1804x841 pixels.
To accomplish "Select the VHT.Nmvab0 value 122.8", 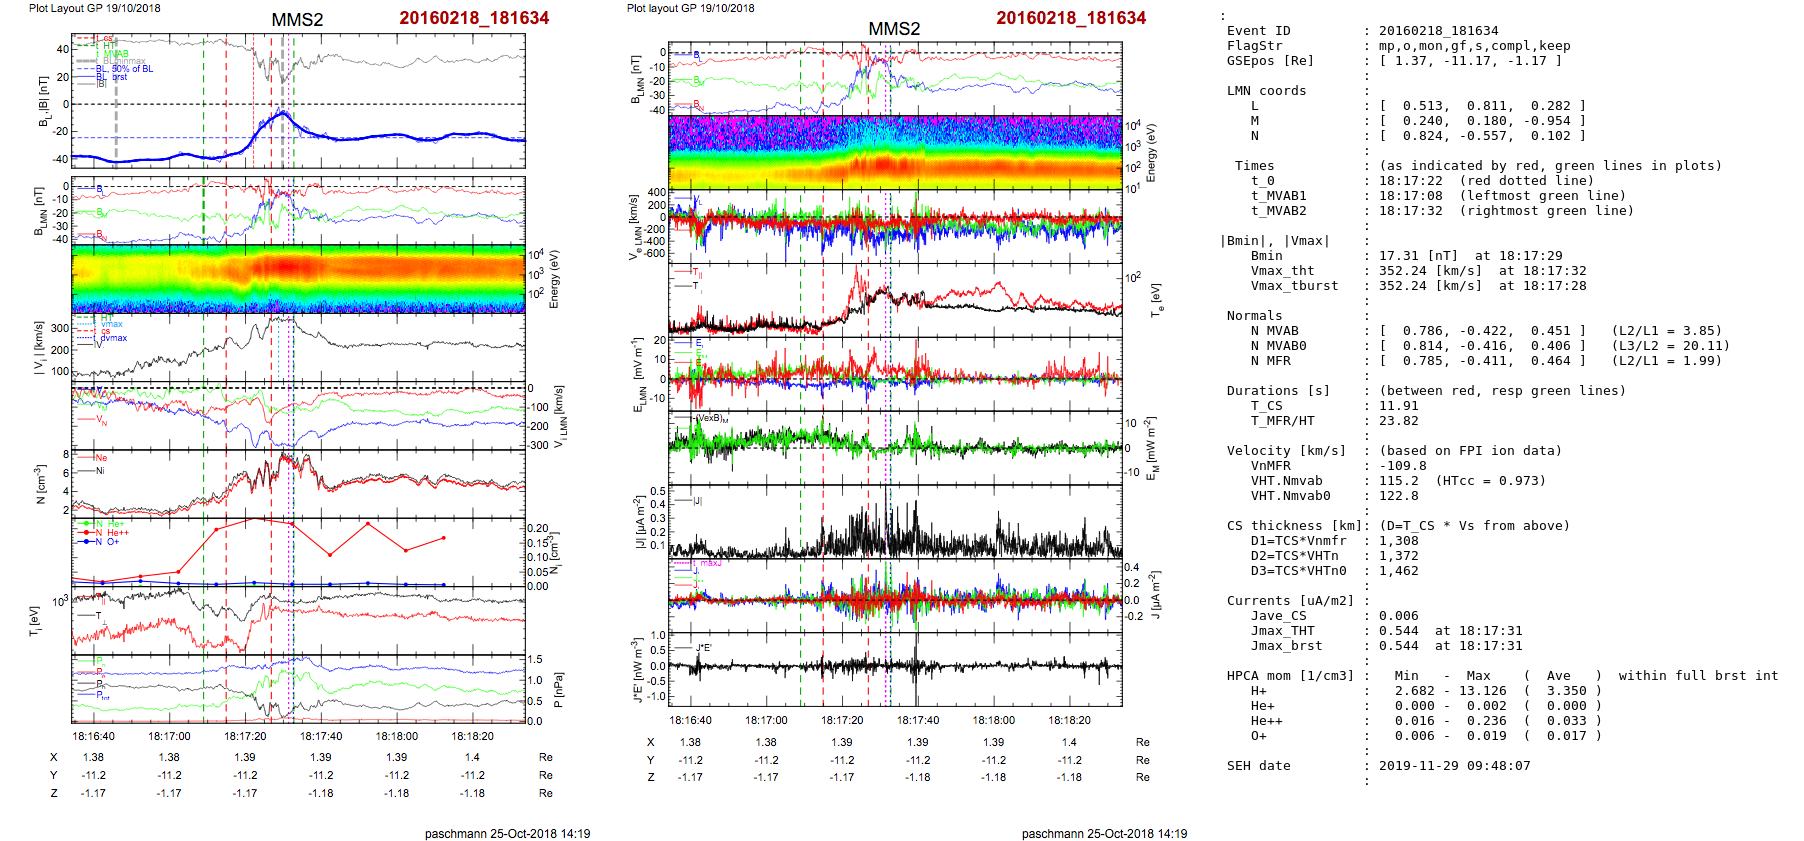I will [1399, 496].
